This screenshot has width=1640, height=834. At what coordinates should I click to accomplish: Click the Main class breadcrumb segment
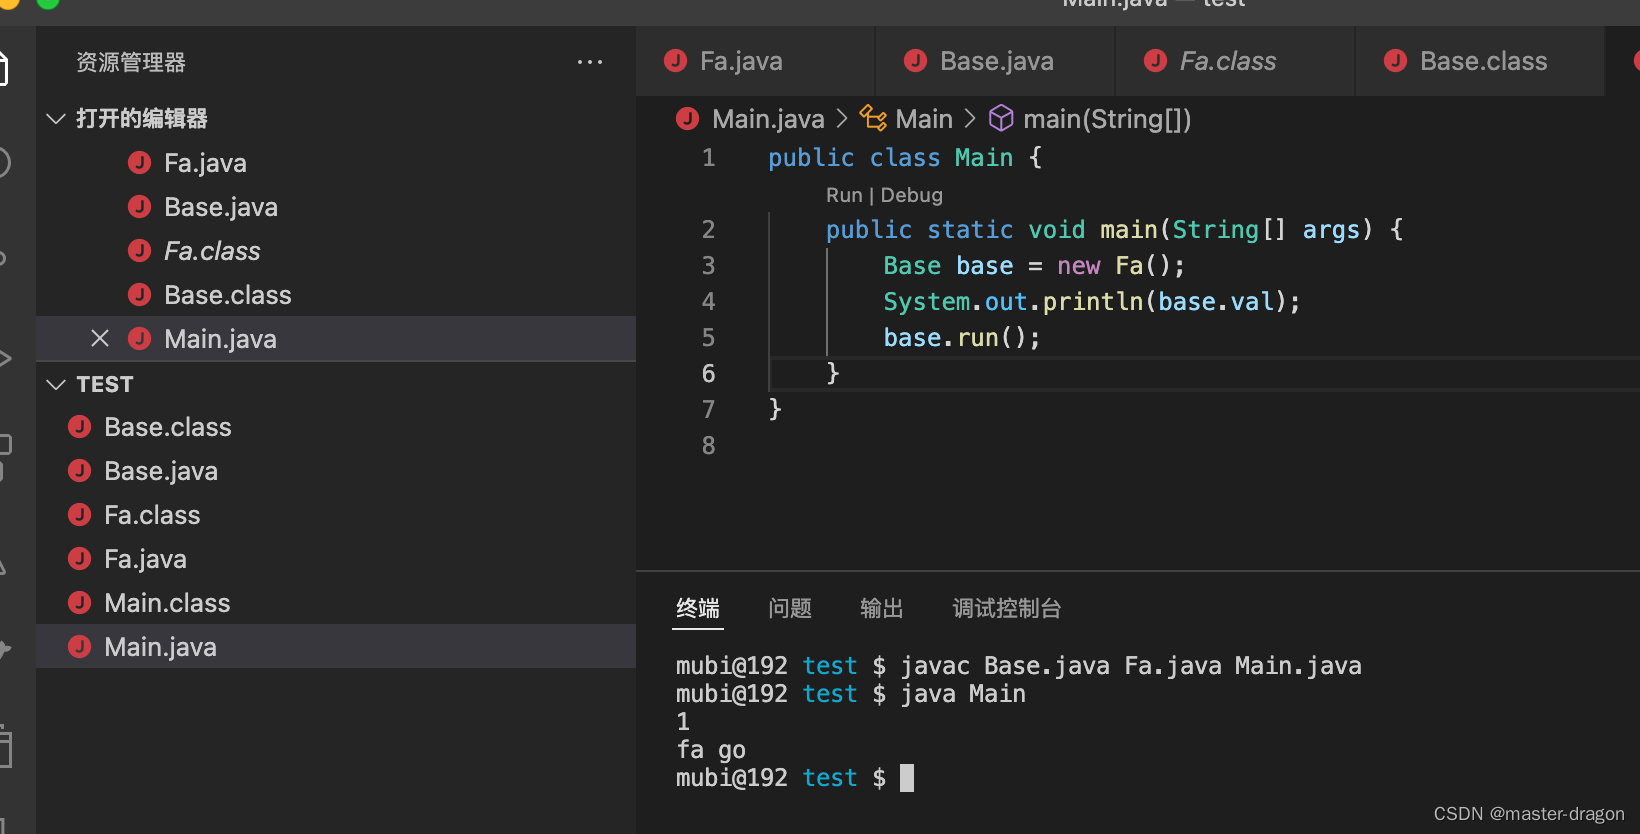point(924,119)
